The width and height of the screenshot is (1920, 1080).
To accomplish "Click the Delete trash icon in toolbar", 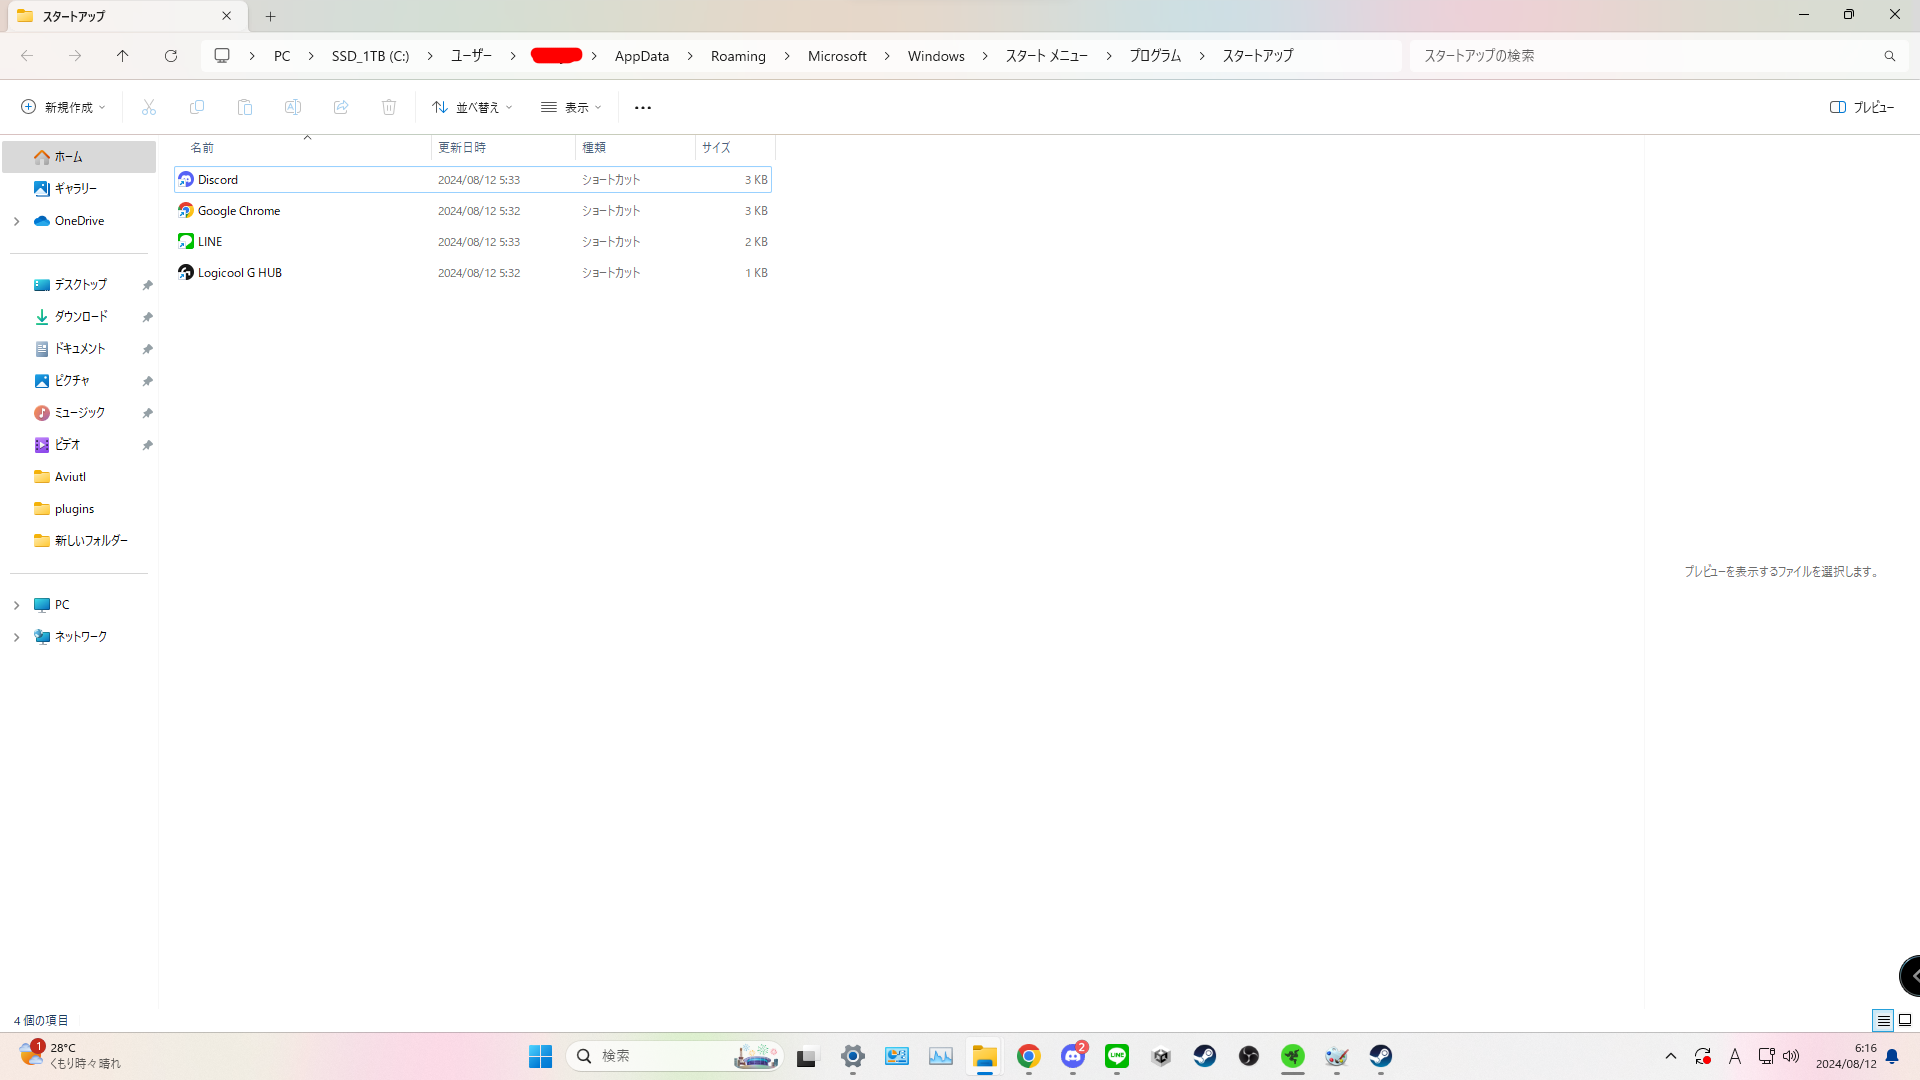I will click(389, 107).
